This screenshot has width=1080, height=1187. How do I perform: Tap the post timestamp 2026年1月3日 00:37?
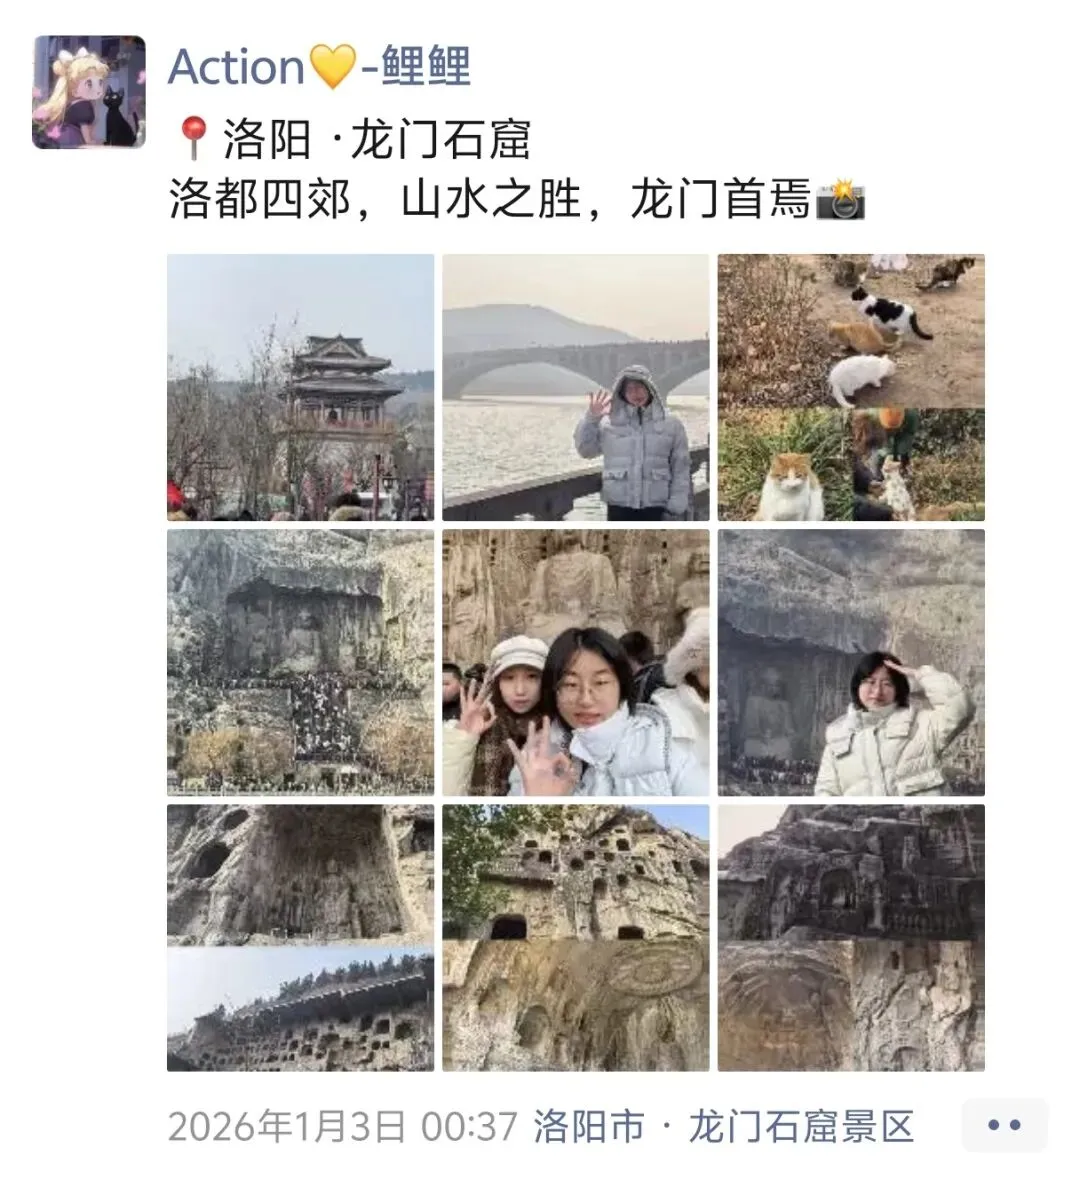pyautogui.click(x=343, y=1126)
